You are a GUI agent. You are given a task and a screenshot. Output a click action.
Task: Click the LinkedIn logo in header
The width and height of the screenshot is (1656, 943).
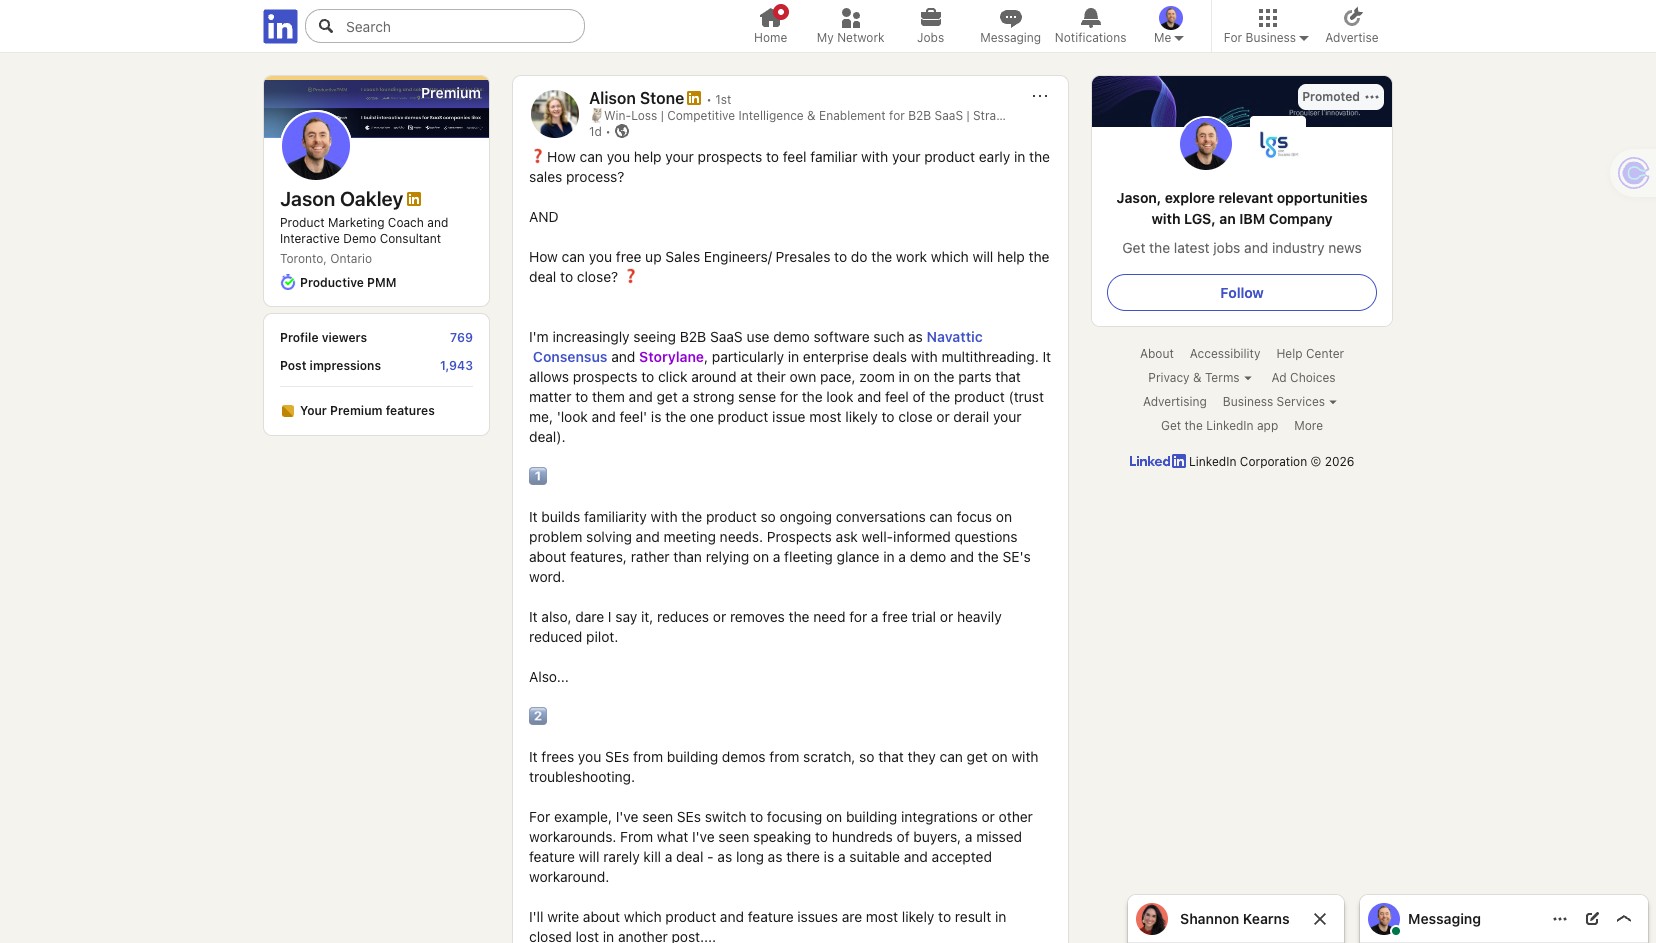280,26
